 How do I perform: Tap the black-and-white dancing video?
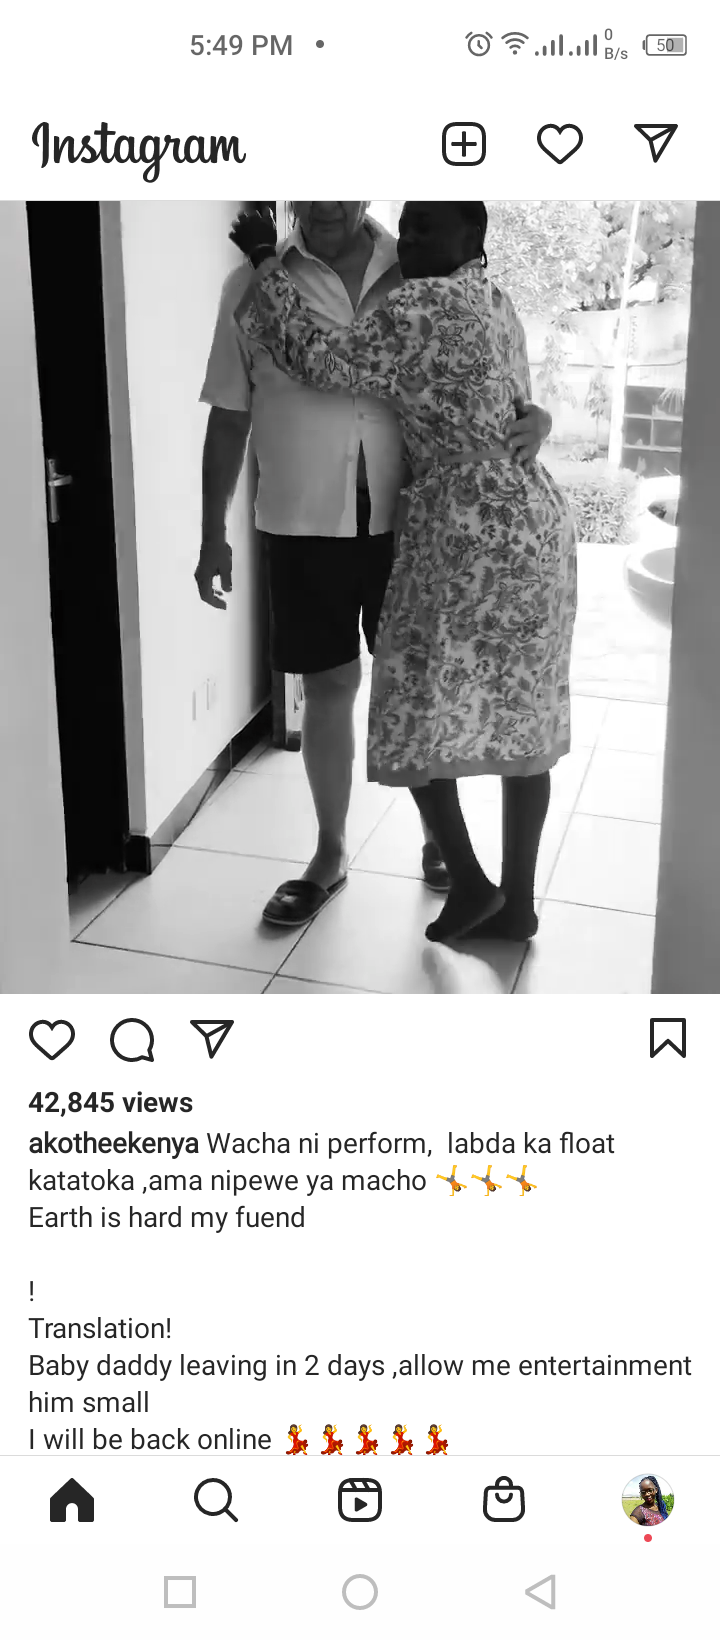(360, 597)
